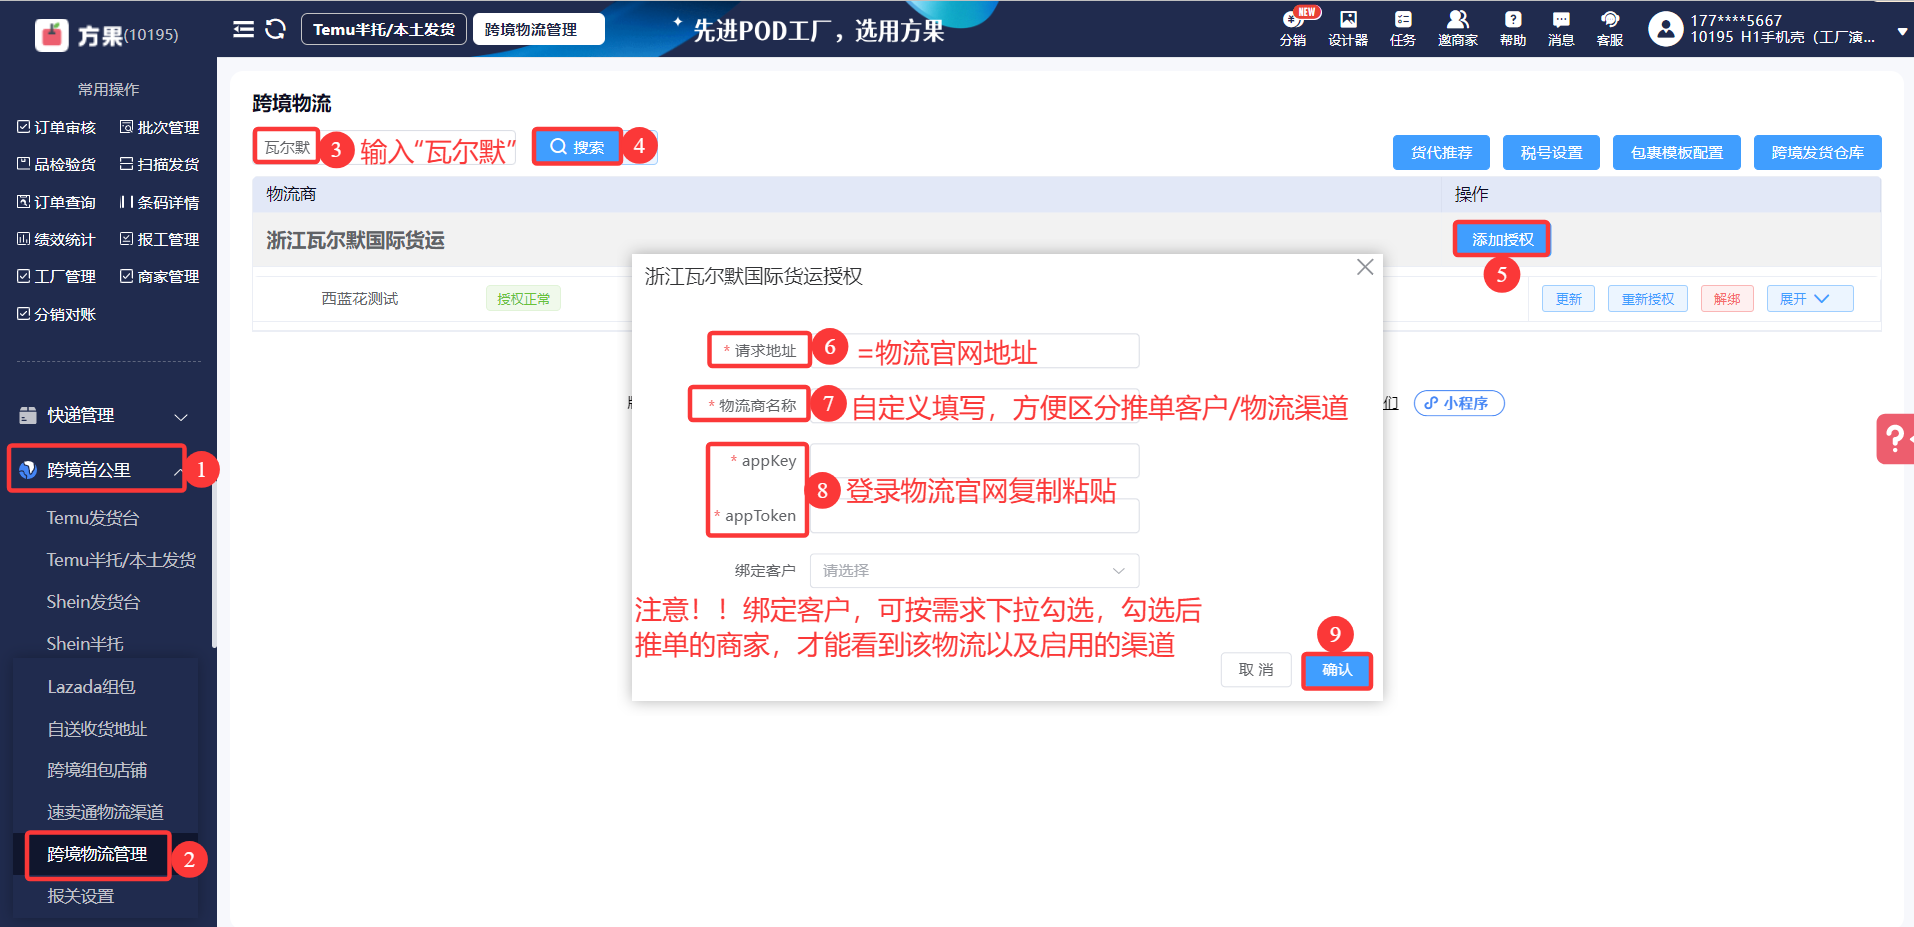Confirm the authorization with 确认
The width and height of the screenshot is (1914, 927).
click(1337, 670)
